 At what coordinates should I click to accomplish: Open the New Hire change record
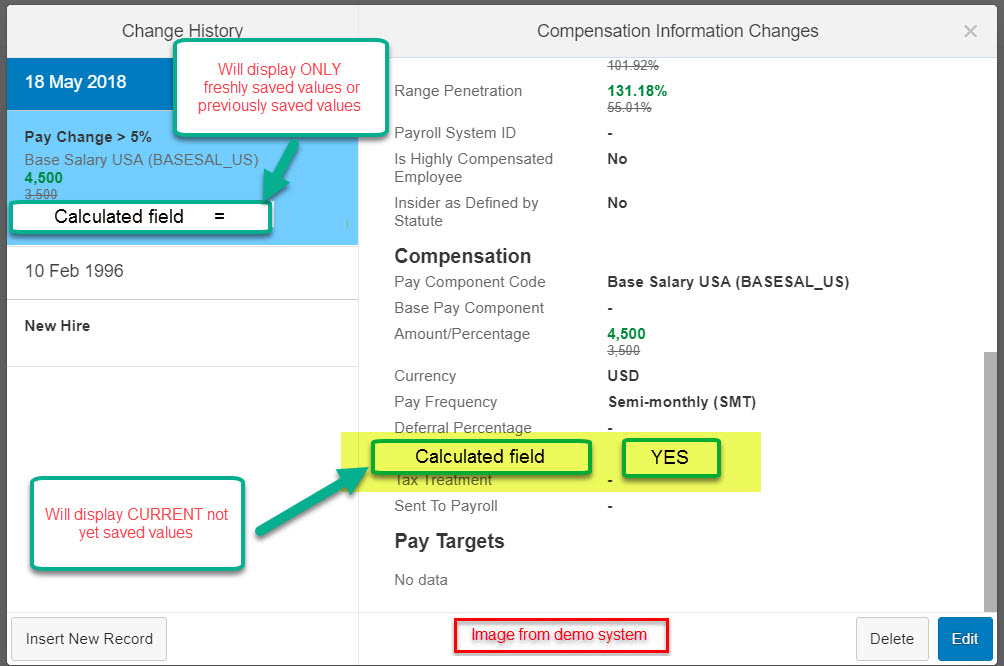182,333
